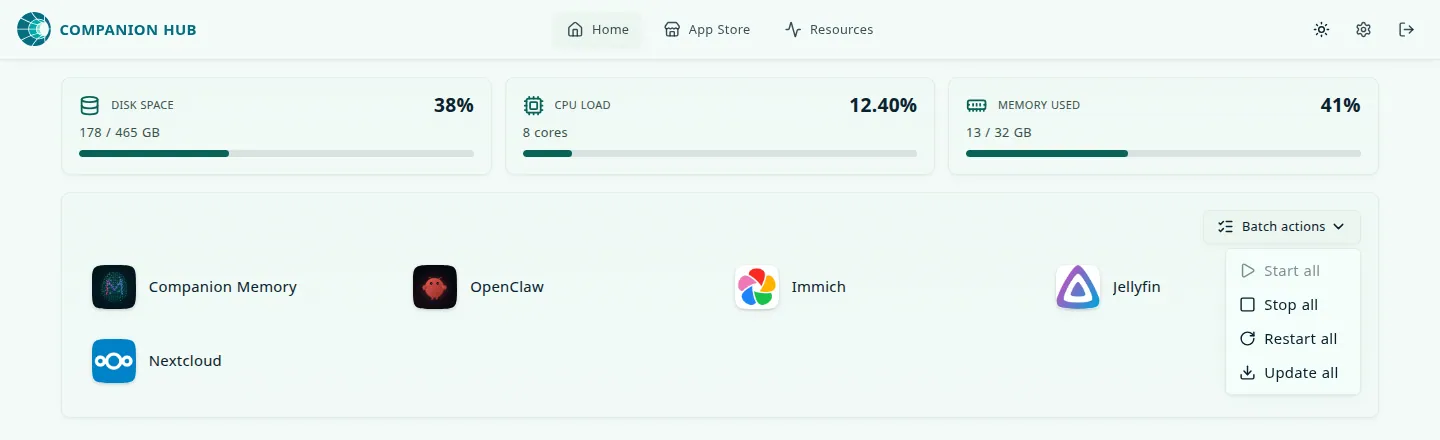Select Start all from batch menu
Screen dimensions: 1440x440
click(1292, 271)
